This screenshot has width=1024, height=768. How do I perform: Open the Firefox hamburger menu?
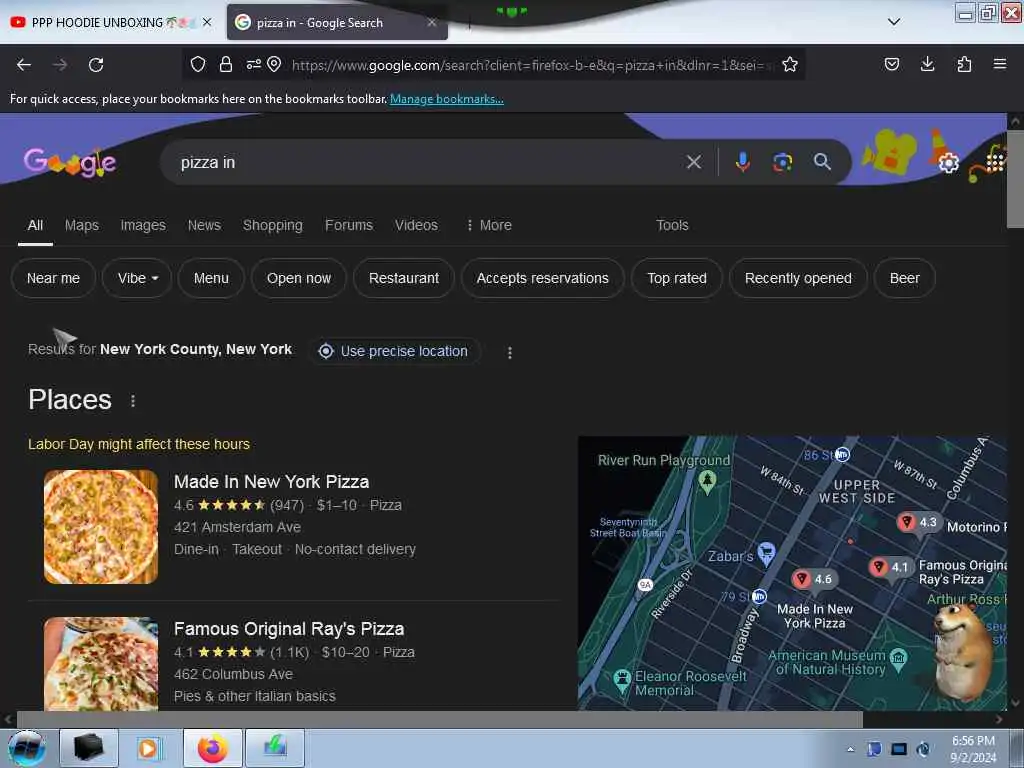tap(999, 64)
